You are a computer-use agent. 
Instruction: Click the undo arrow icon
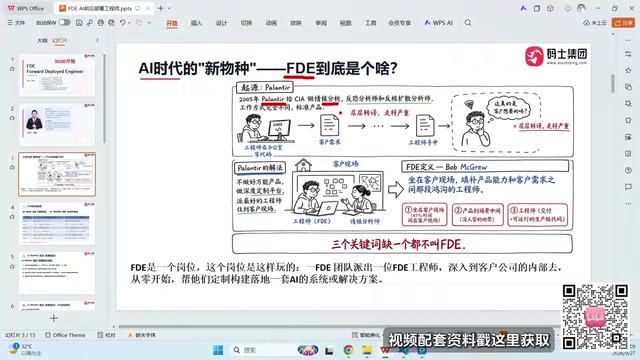(x=122, y=23)
